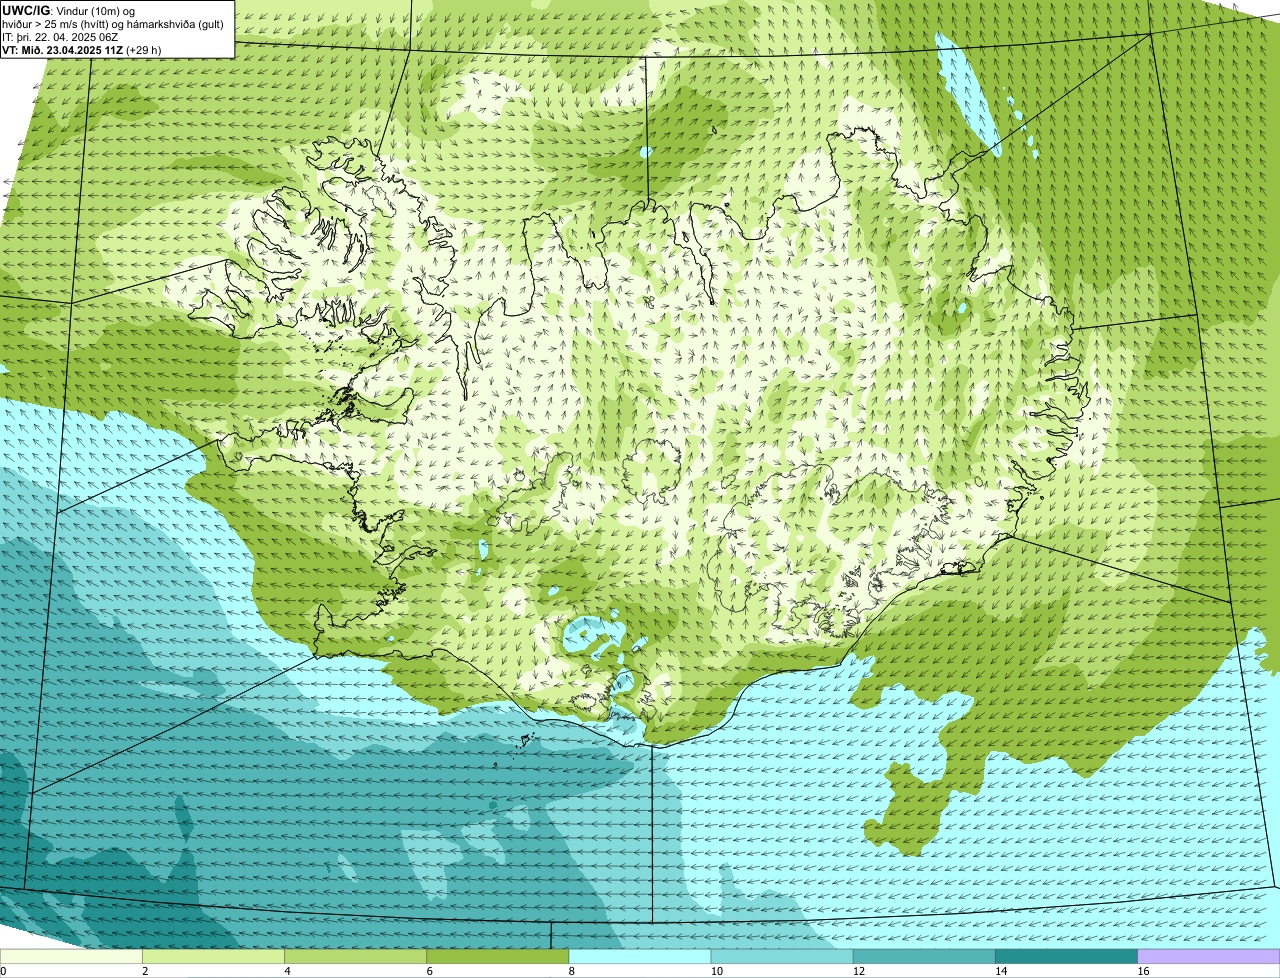Select the 'VT: Mið. 23.04.2025 11Z (+29 h)' line
The width and height of the screenshot is (1280, 978).
coord(82,50)
